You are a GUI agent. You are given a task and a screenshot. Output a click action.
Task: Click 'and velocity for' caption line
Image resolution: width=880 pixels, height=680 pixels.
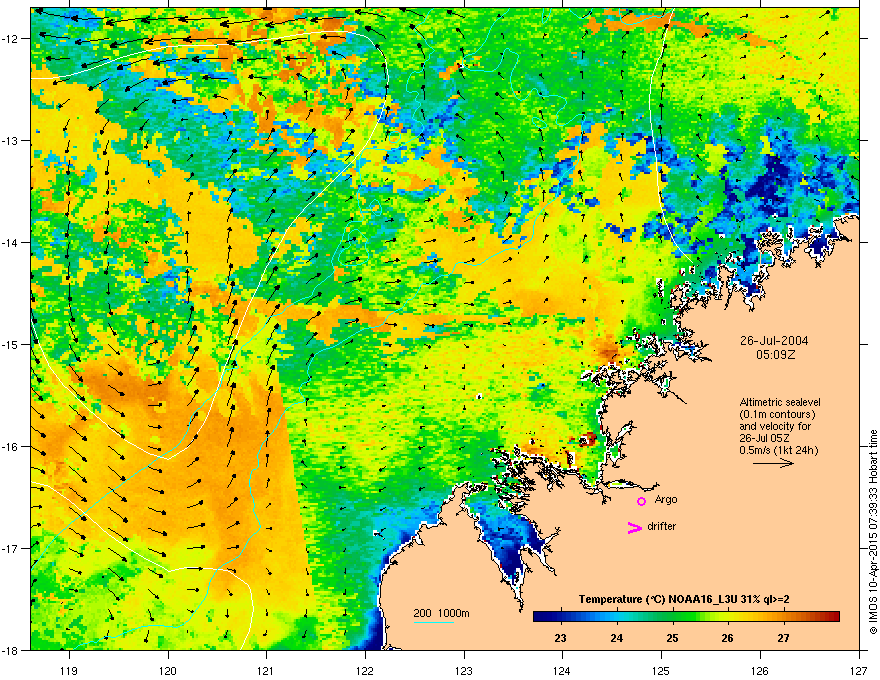775,426
